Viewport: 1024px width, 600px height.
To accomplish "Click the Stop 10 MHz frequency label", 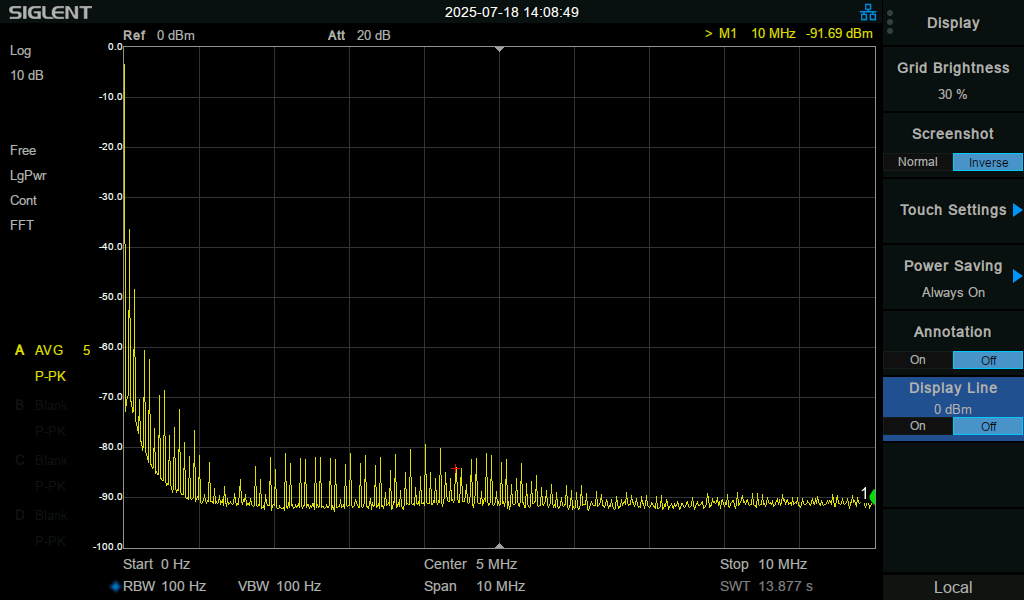I will [763, 564].
